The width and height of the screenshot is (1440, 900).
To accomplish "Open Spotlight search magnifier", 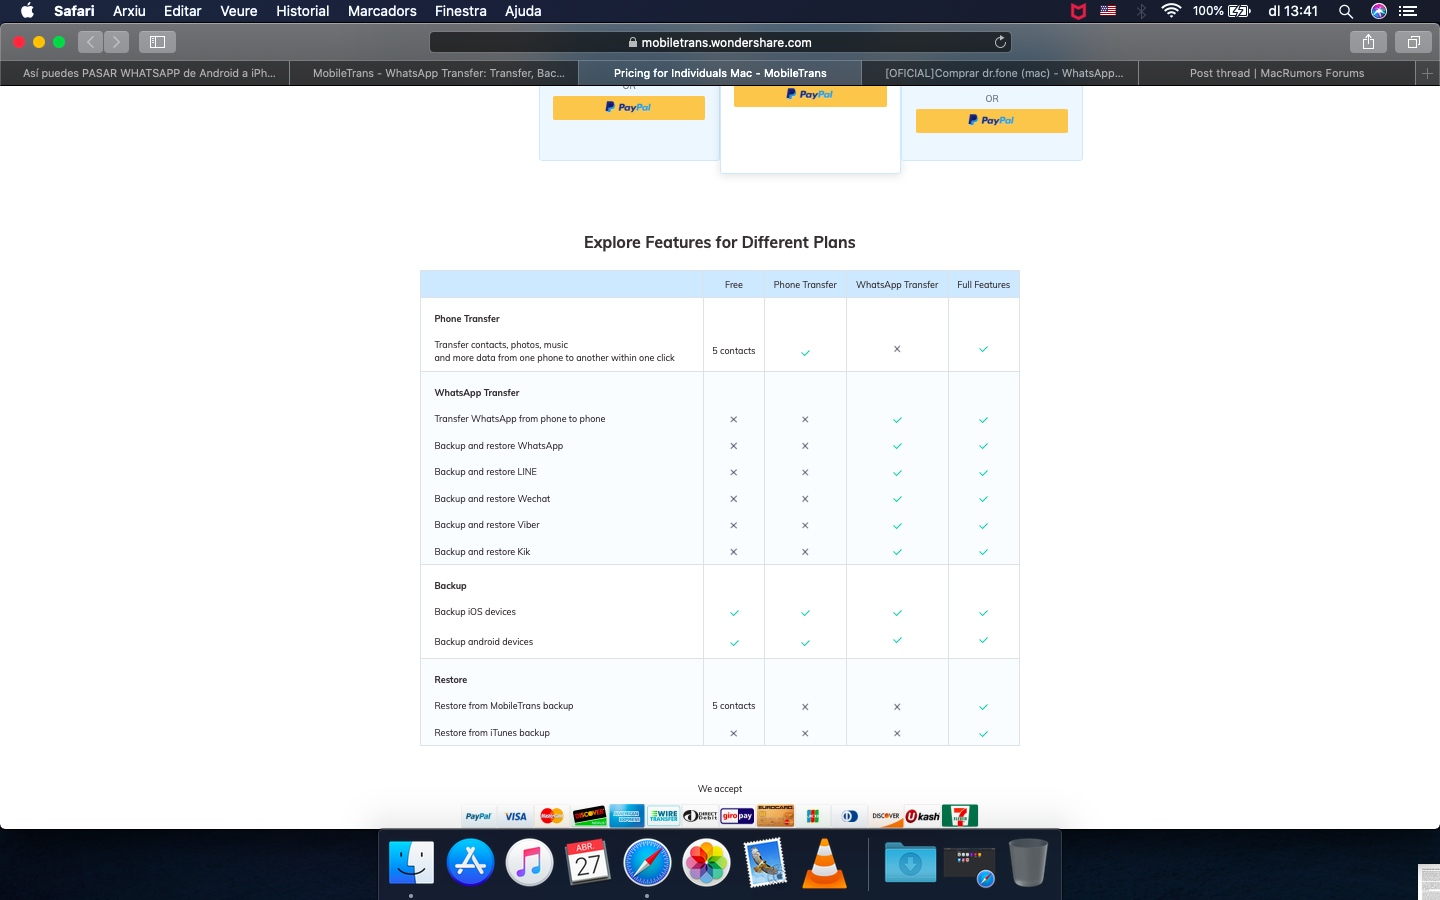I will point(1346,11).
